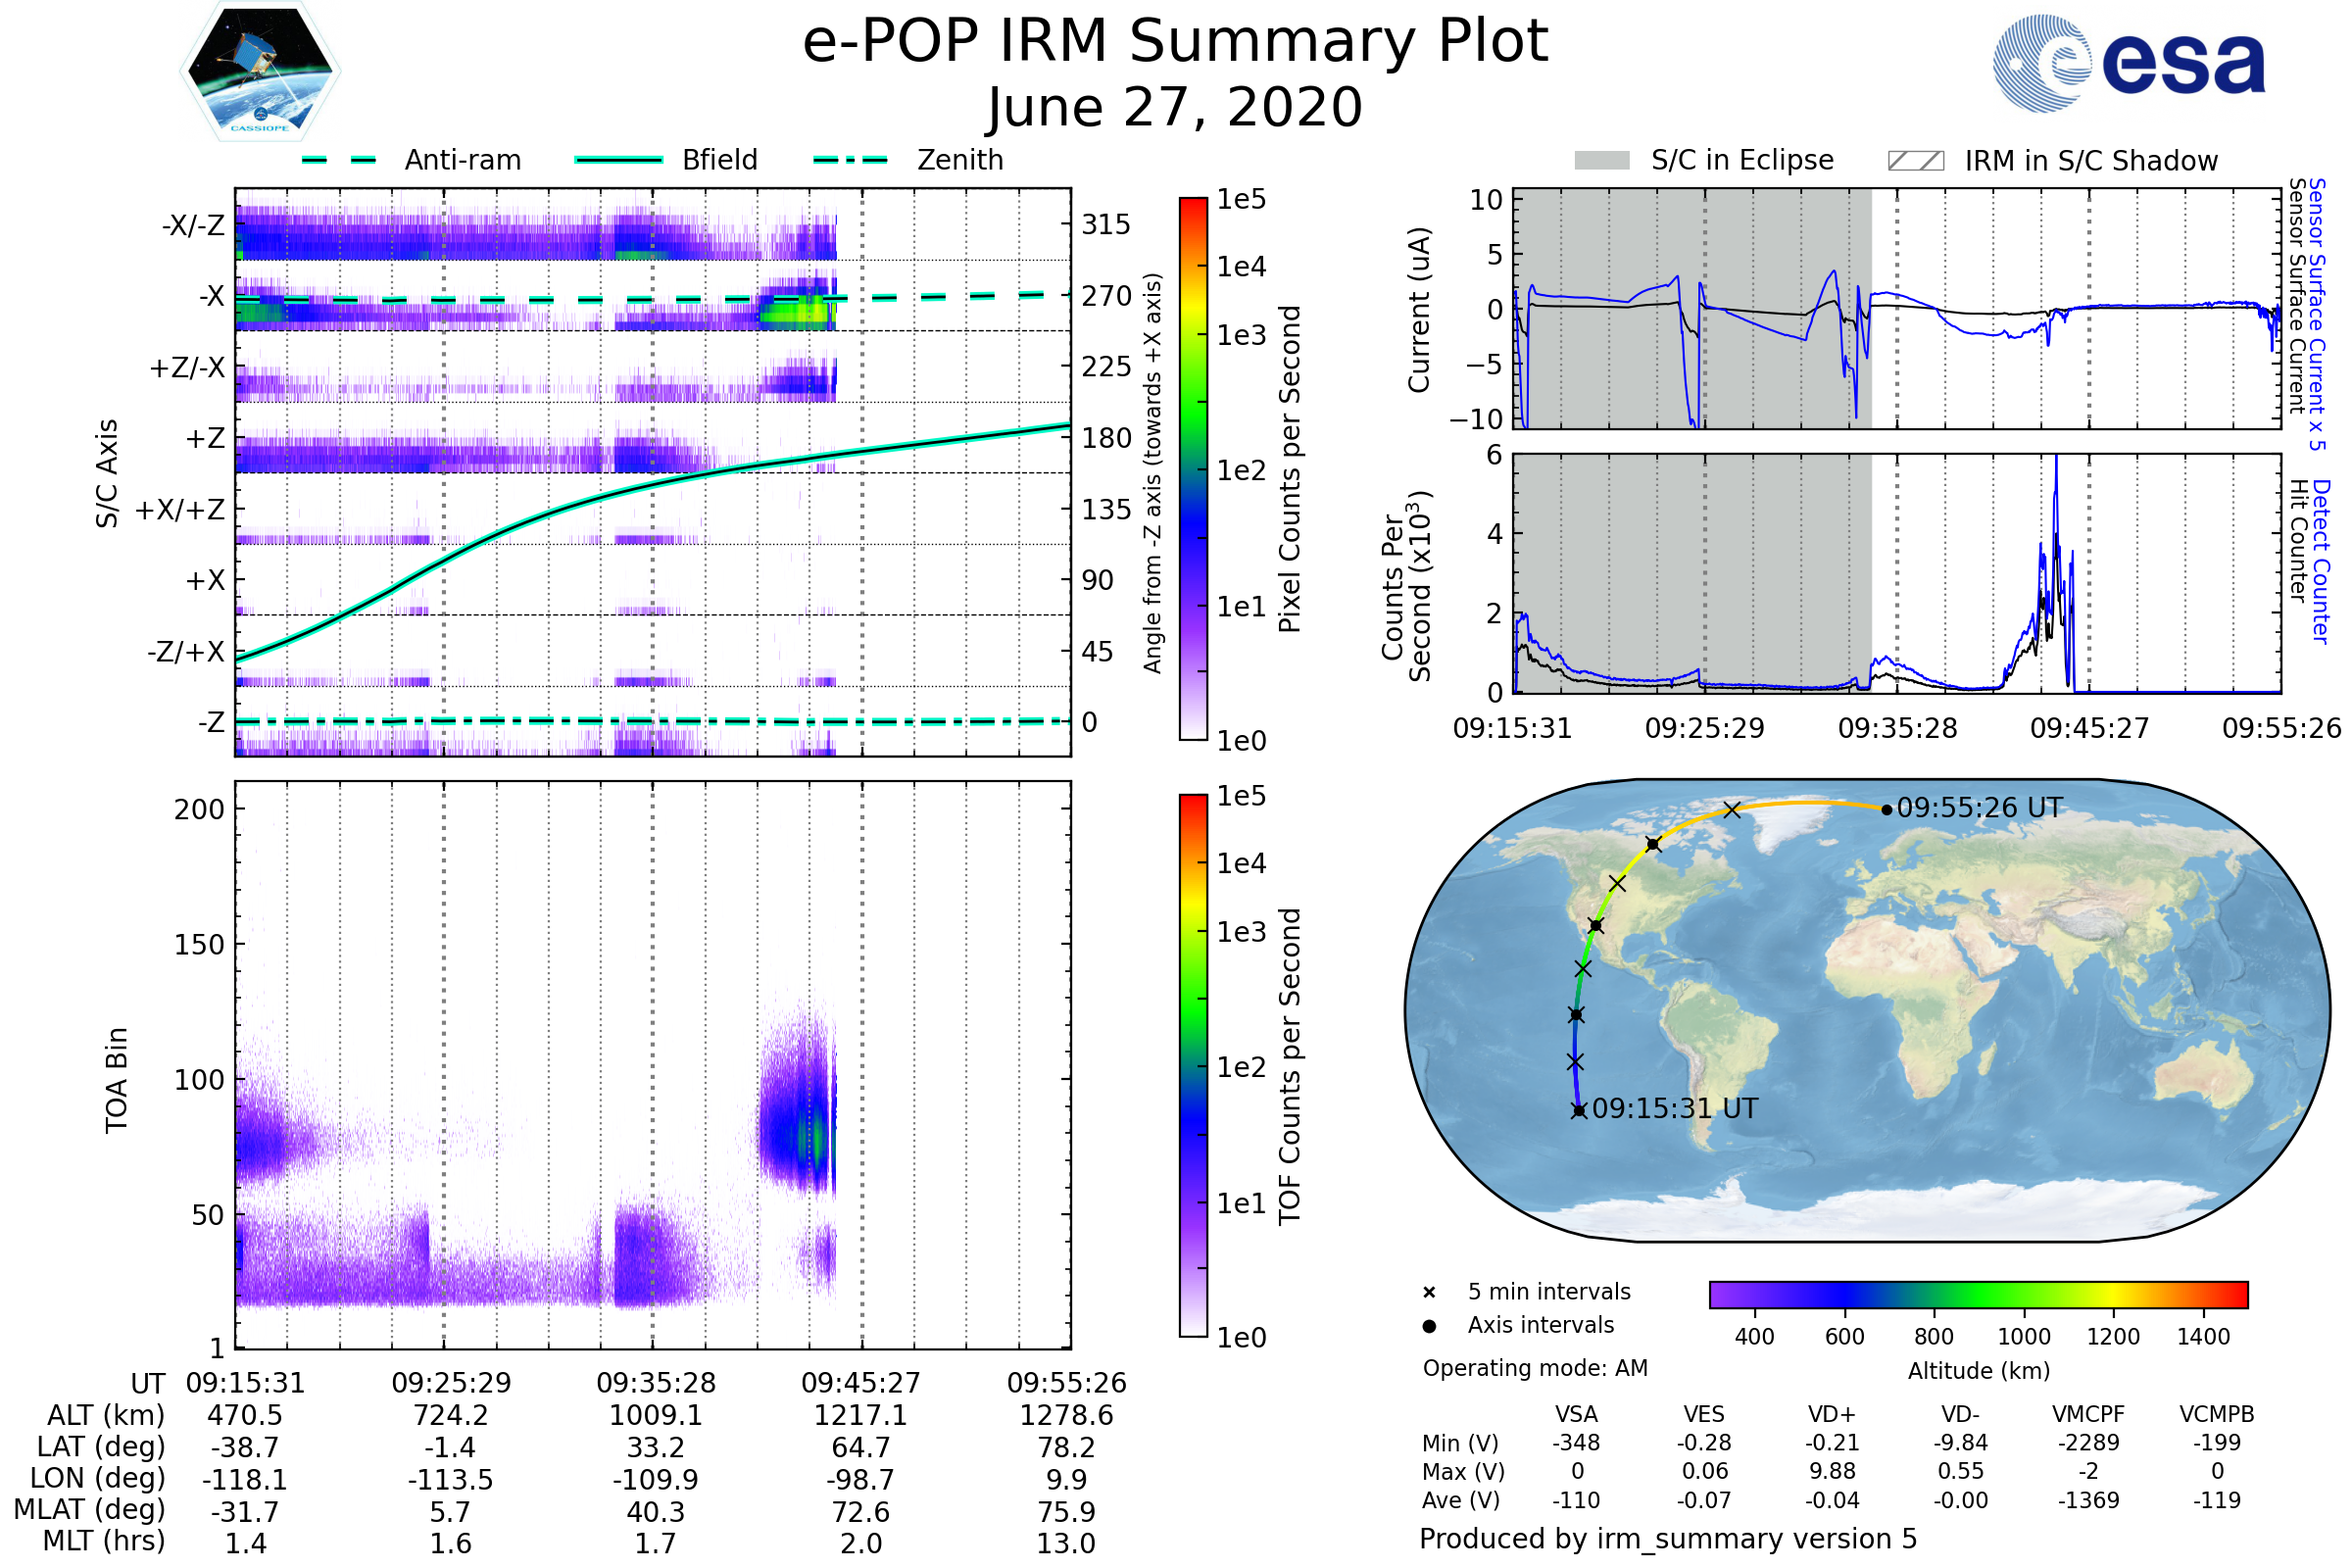Click the Anti-ram dashed line legend marker
The width and height of the screenshot is (2352, 1568).
pos(339,160)
